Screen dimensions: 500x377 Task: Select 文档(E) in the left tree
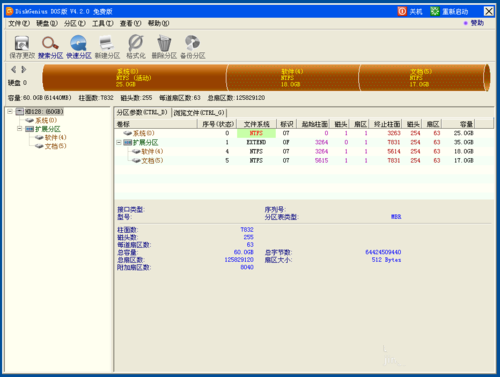coord(55,146)
